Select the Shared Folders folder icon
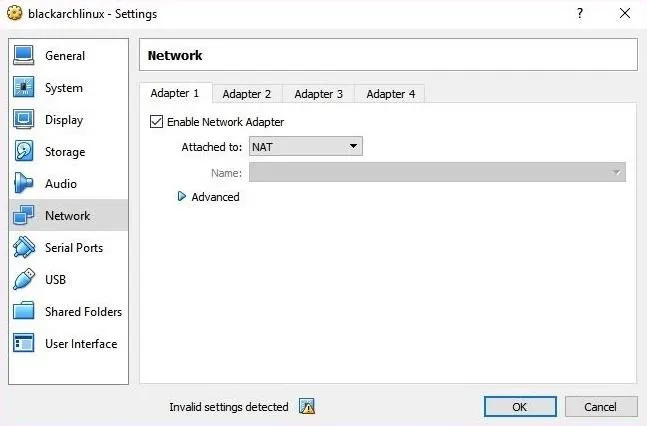The image size is (647, 426). point(24,311)
